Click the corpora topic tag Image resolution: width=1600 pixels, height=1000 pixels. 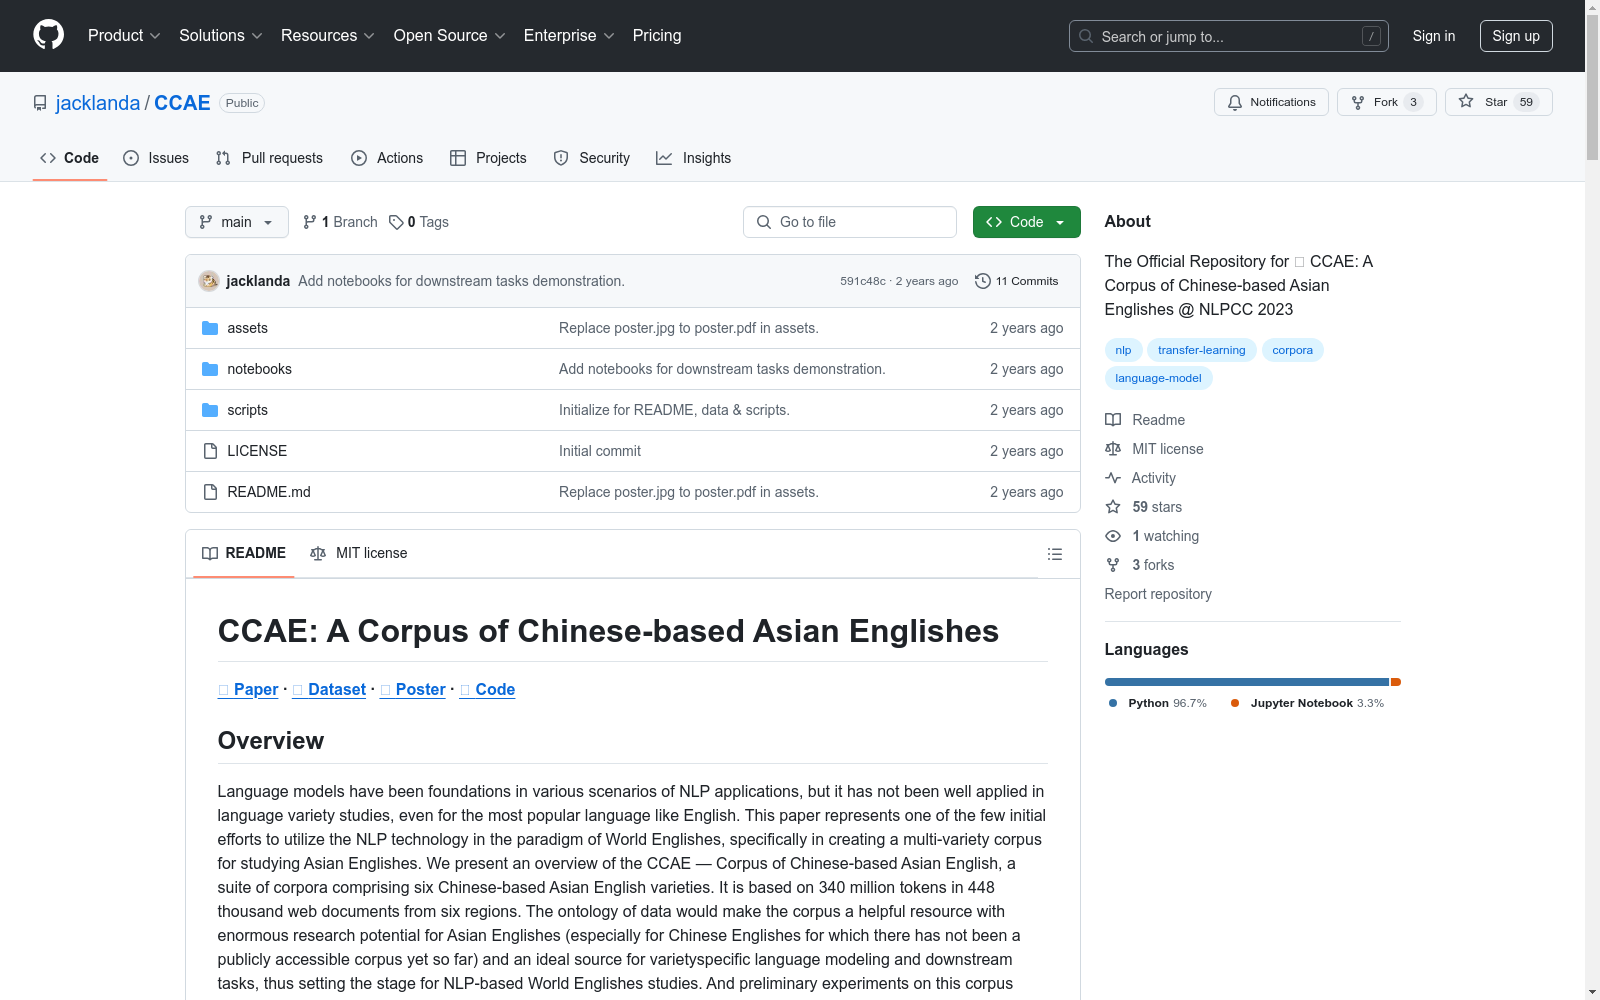point(1292,350)
